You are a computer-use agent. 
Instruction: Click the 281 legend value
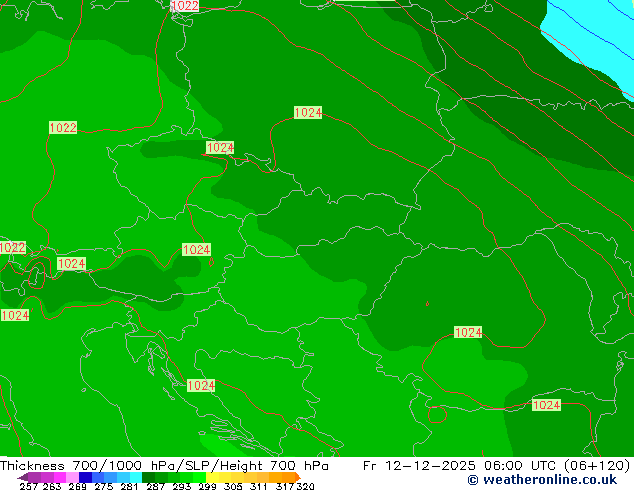(129, 486)
